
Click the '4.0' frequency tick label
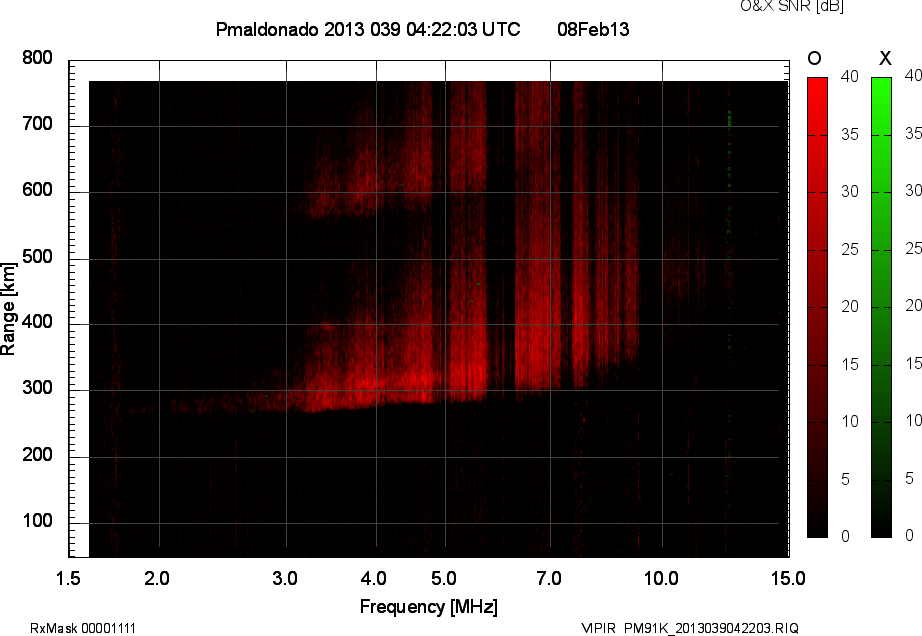373,578
